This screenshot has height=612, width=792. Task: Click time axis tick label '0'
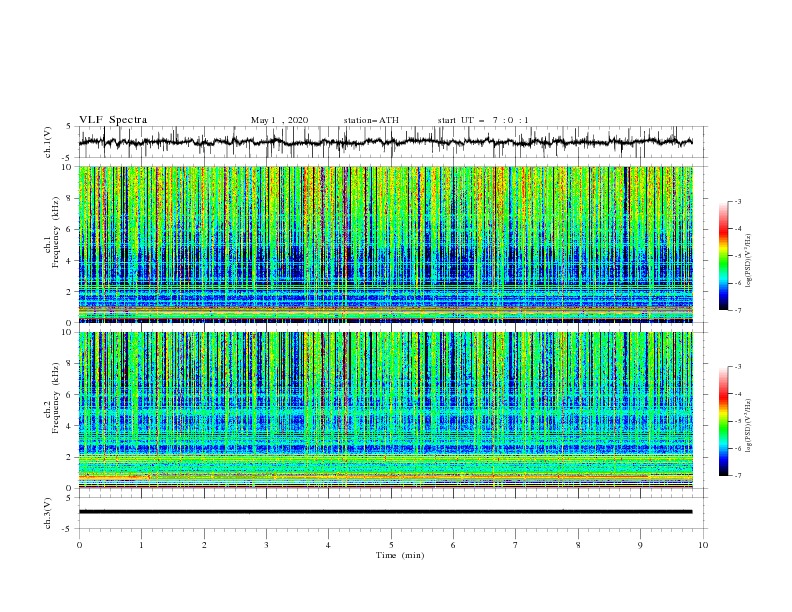(x=79, y=545)
